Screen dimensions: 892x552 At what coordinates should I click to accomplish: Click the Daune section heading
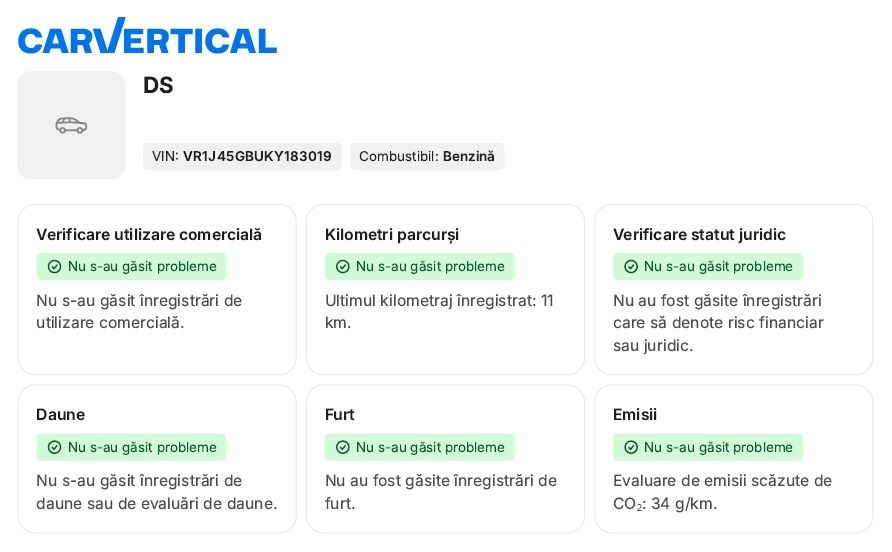(x=60, y=414)
